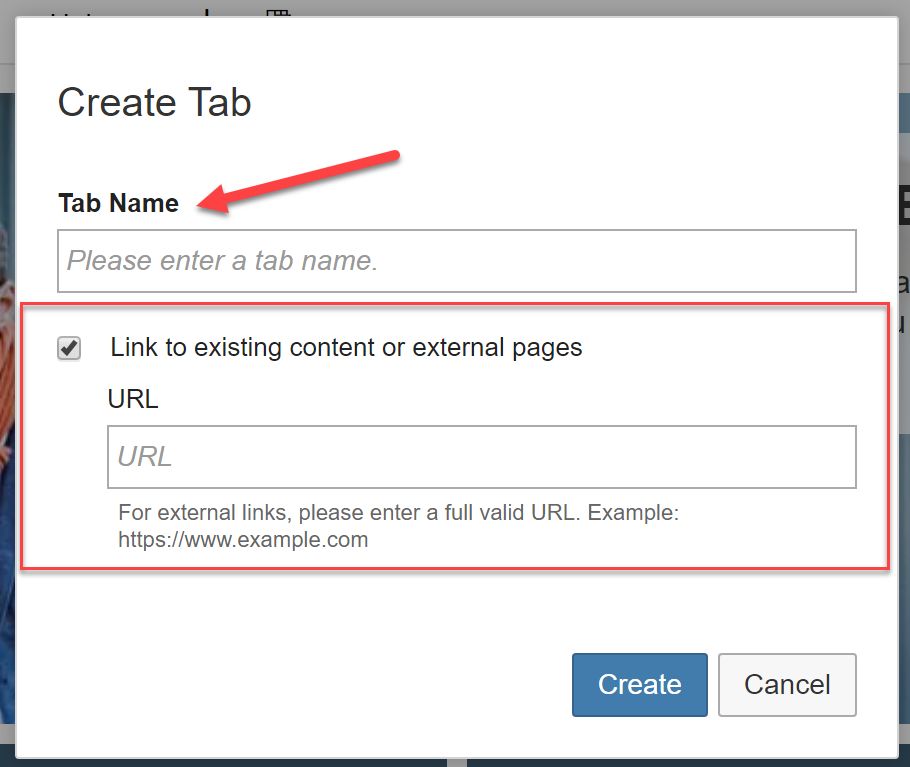Image resolution: width=910 pixels, height=767 pixels.
Task: Click the red arrow pointing to Tab Name
Action: coord(298,182)
